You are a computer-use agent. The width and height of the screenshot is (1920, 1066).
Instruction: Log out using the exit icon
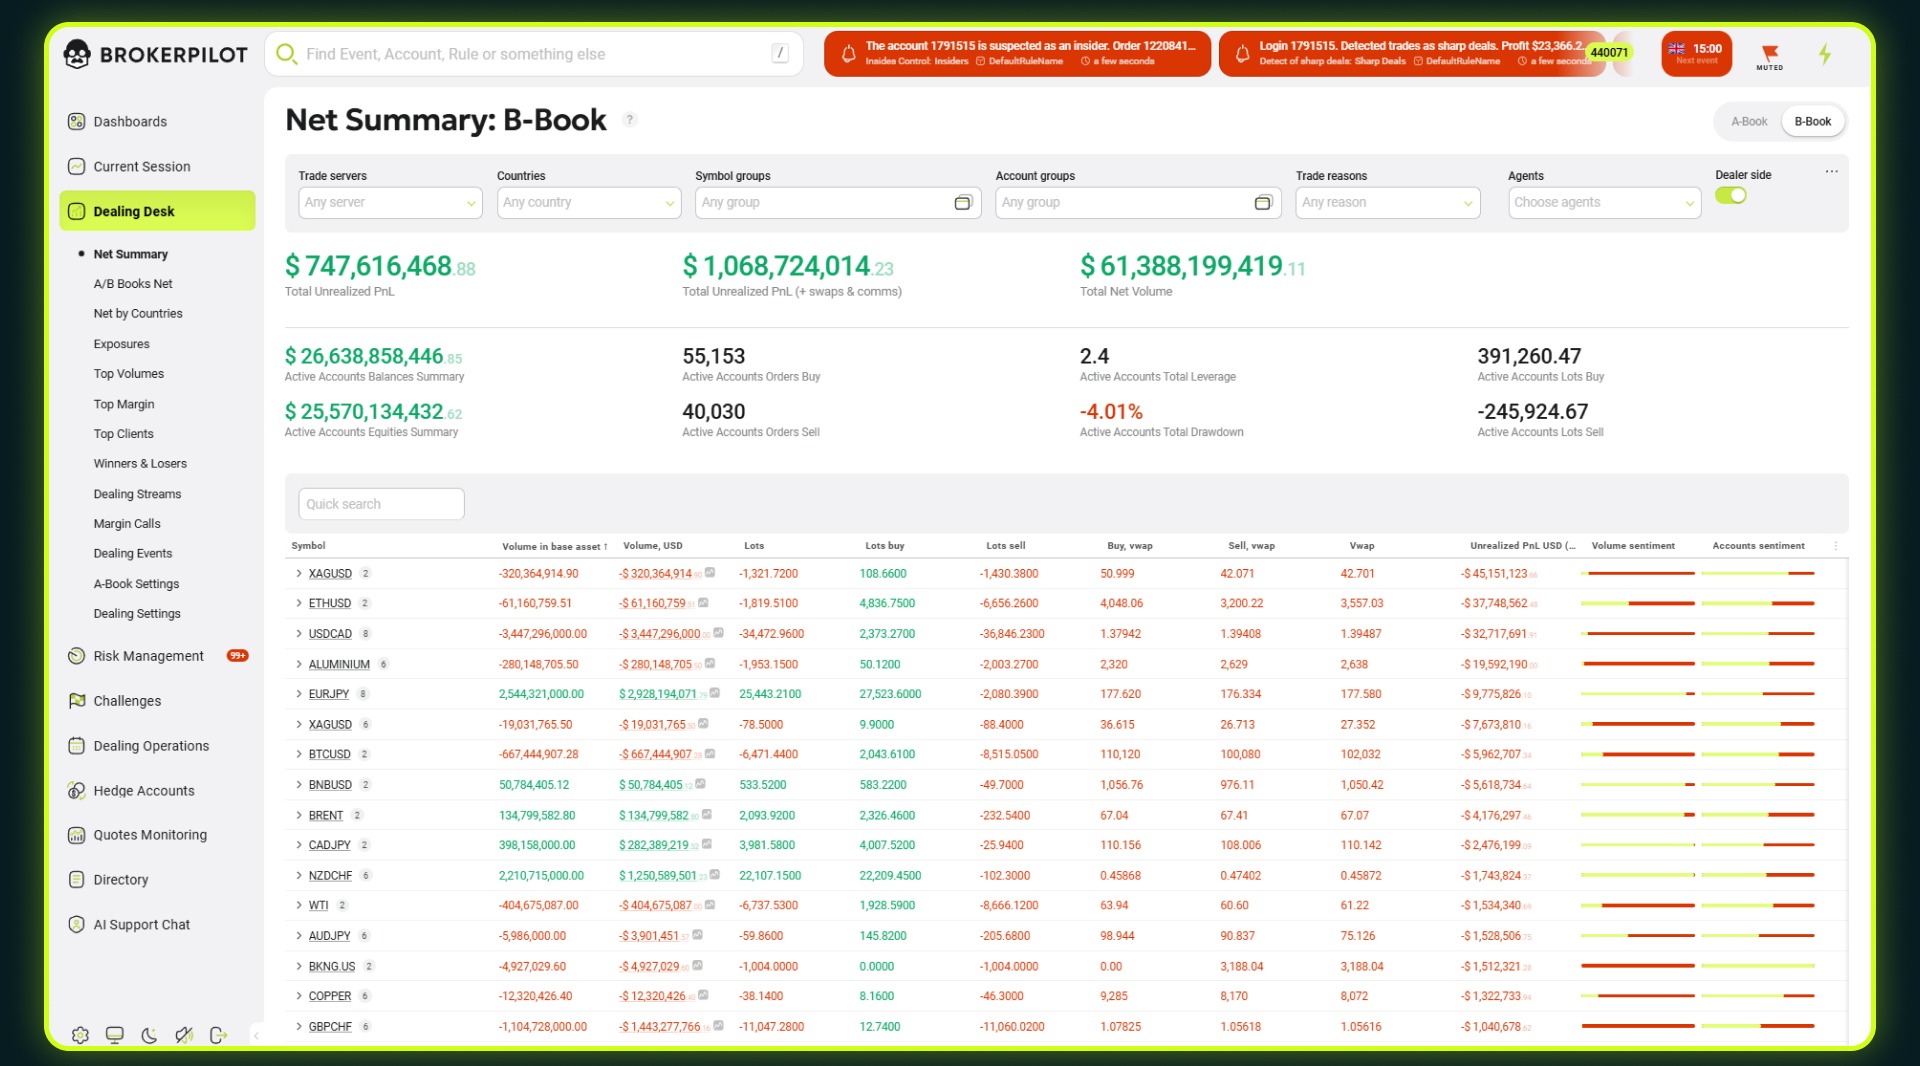click(219, 1035)
